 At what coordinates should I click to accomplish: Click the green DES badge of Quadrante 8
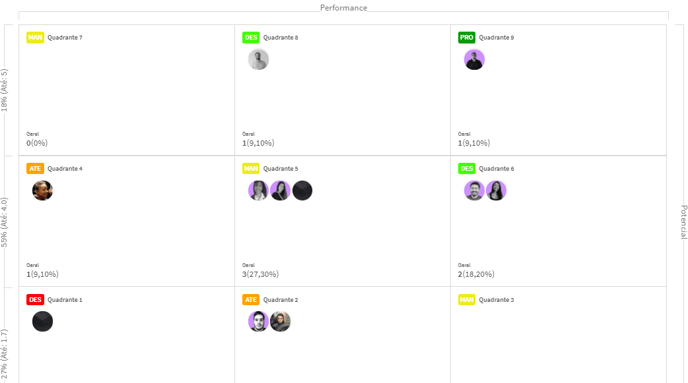point(251,37)
